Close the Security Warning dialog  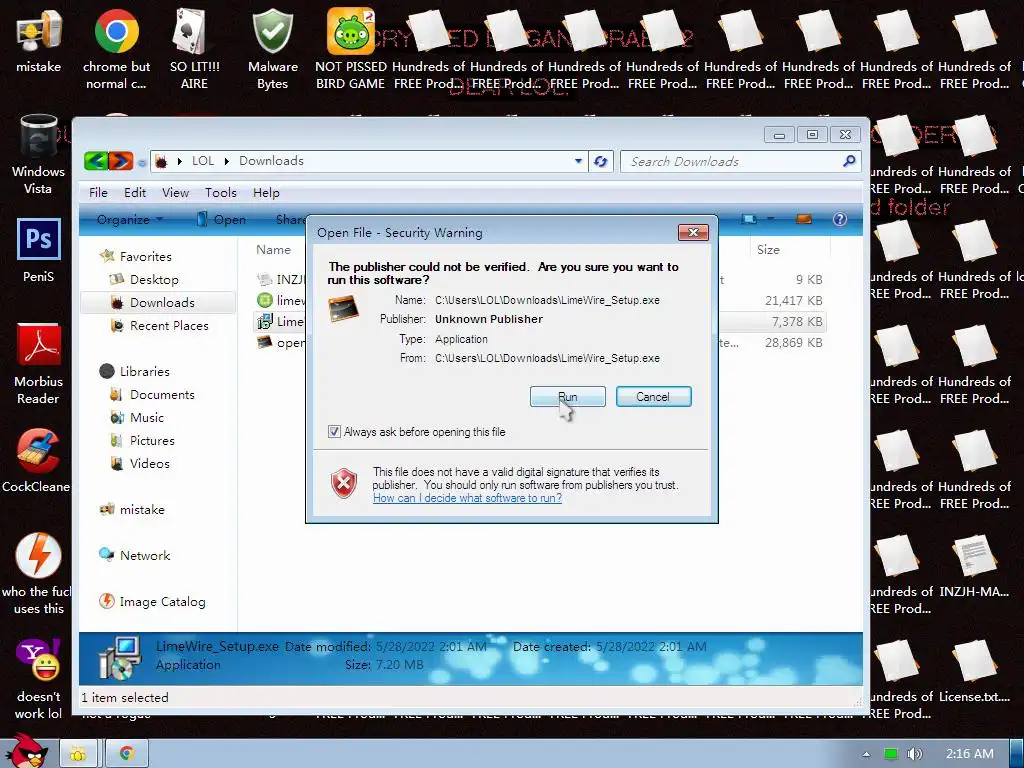(693, 232)
